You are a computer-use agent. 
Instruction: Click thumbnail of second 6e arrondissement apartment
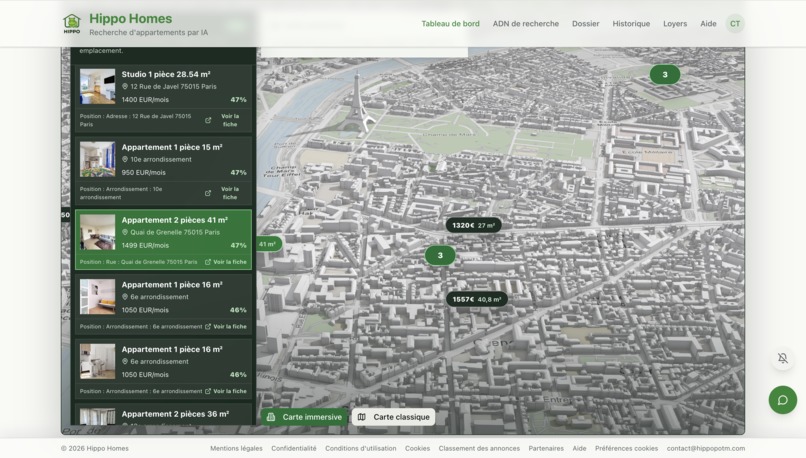[98, 362]
